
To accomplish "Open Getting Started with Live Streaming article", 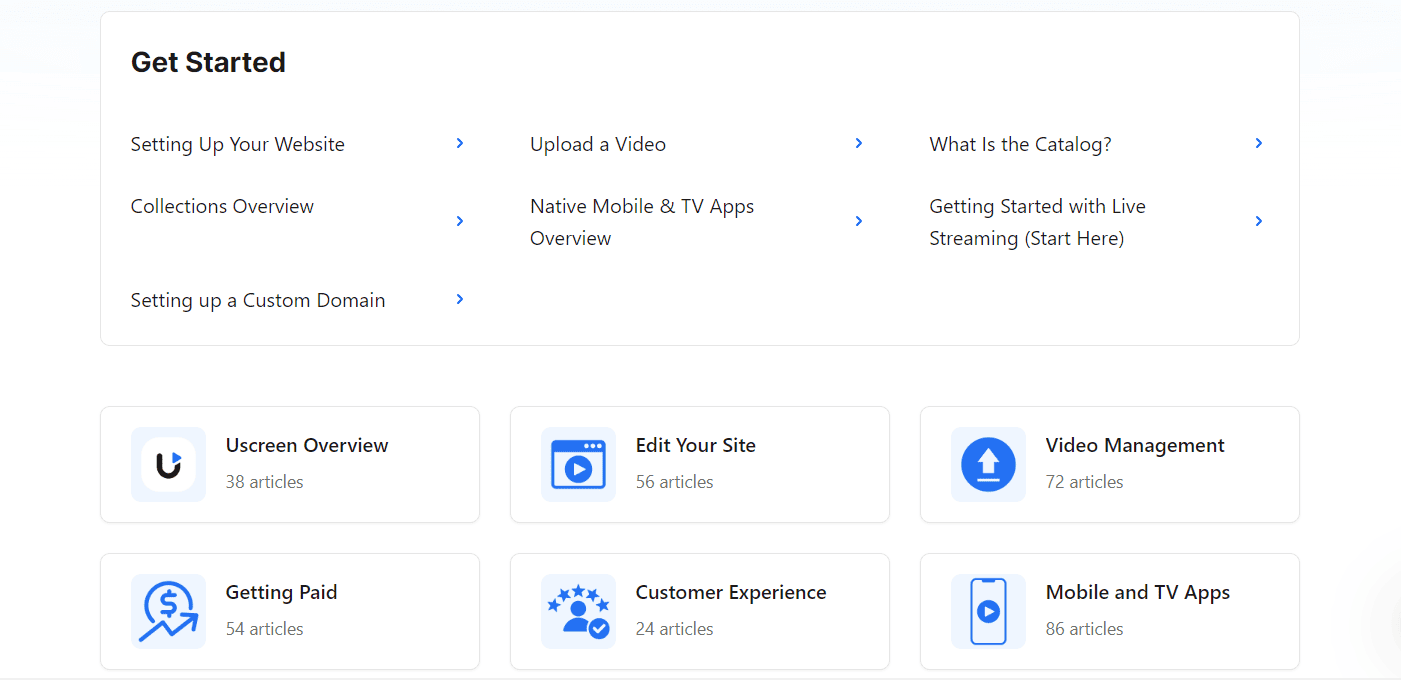I will 1037,222.
